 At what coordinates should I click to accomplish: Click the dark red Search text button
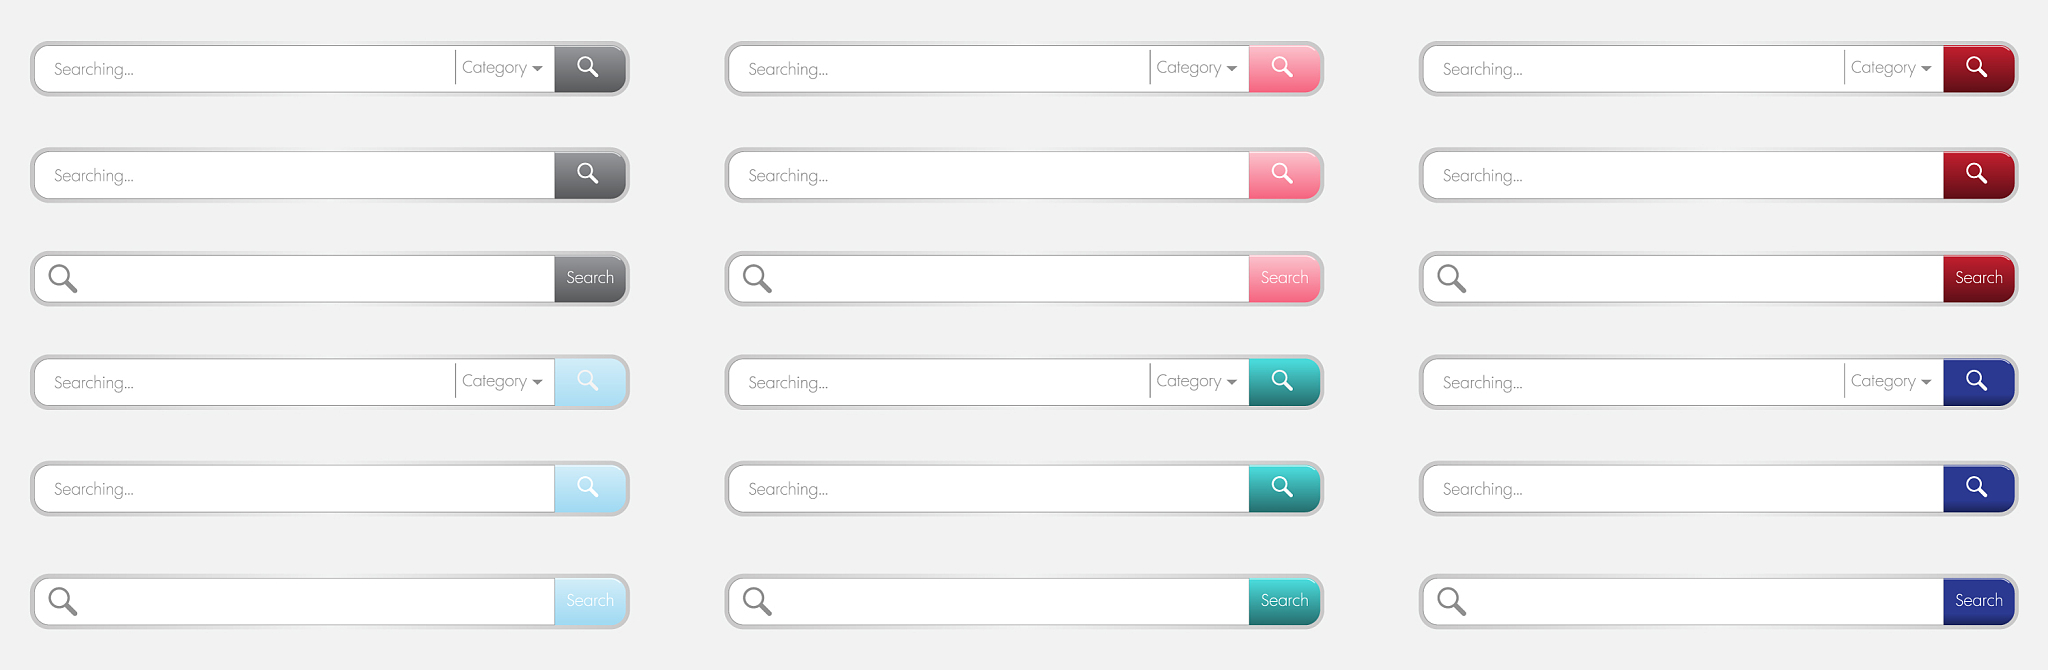tap(1977, 278)
